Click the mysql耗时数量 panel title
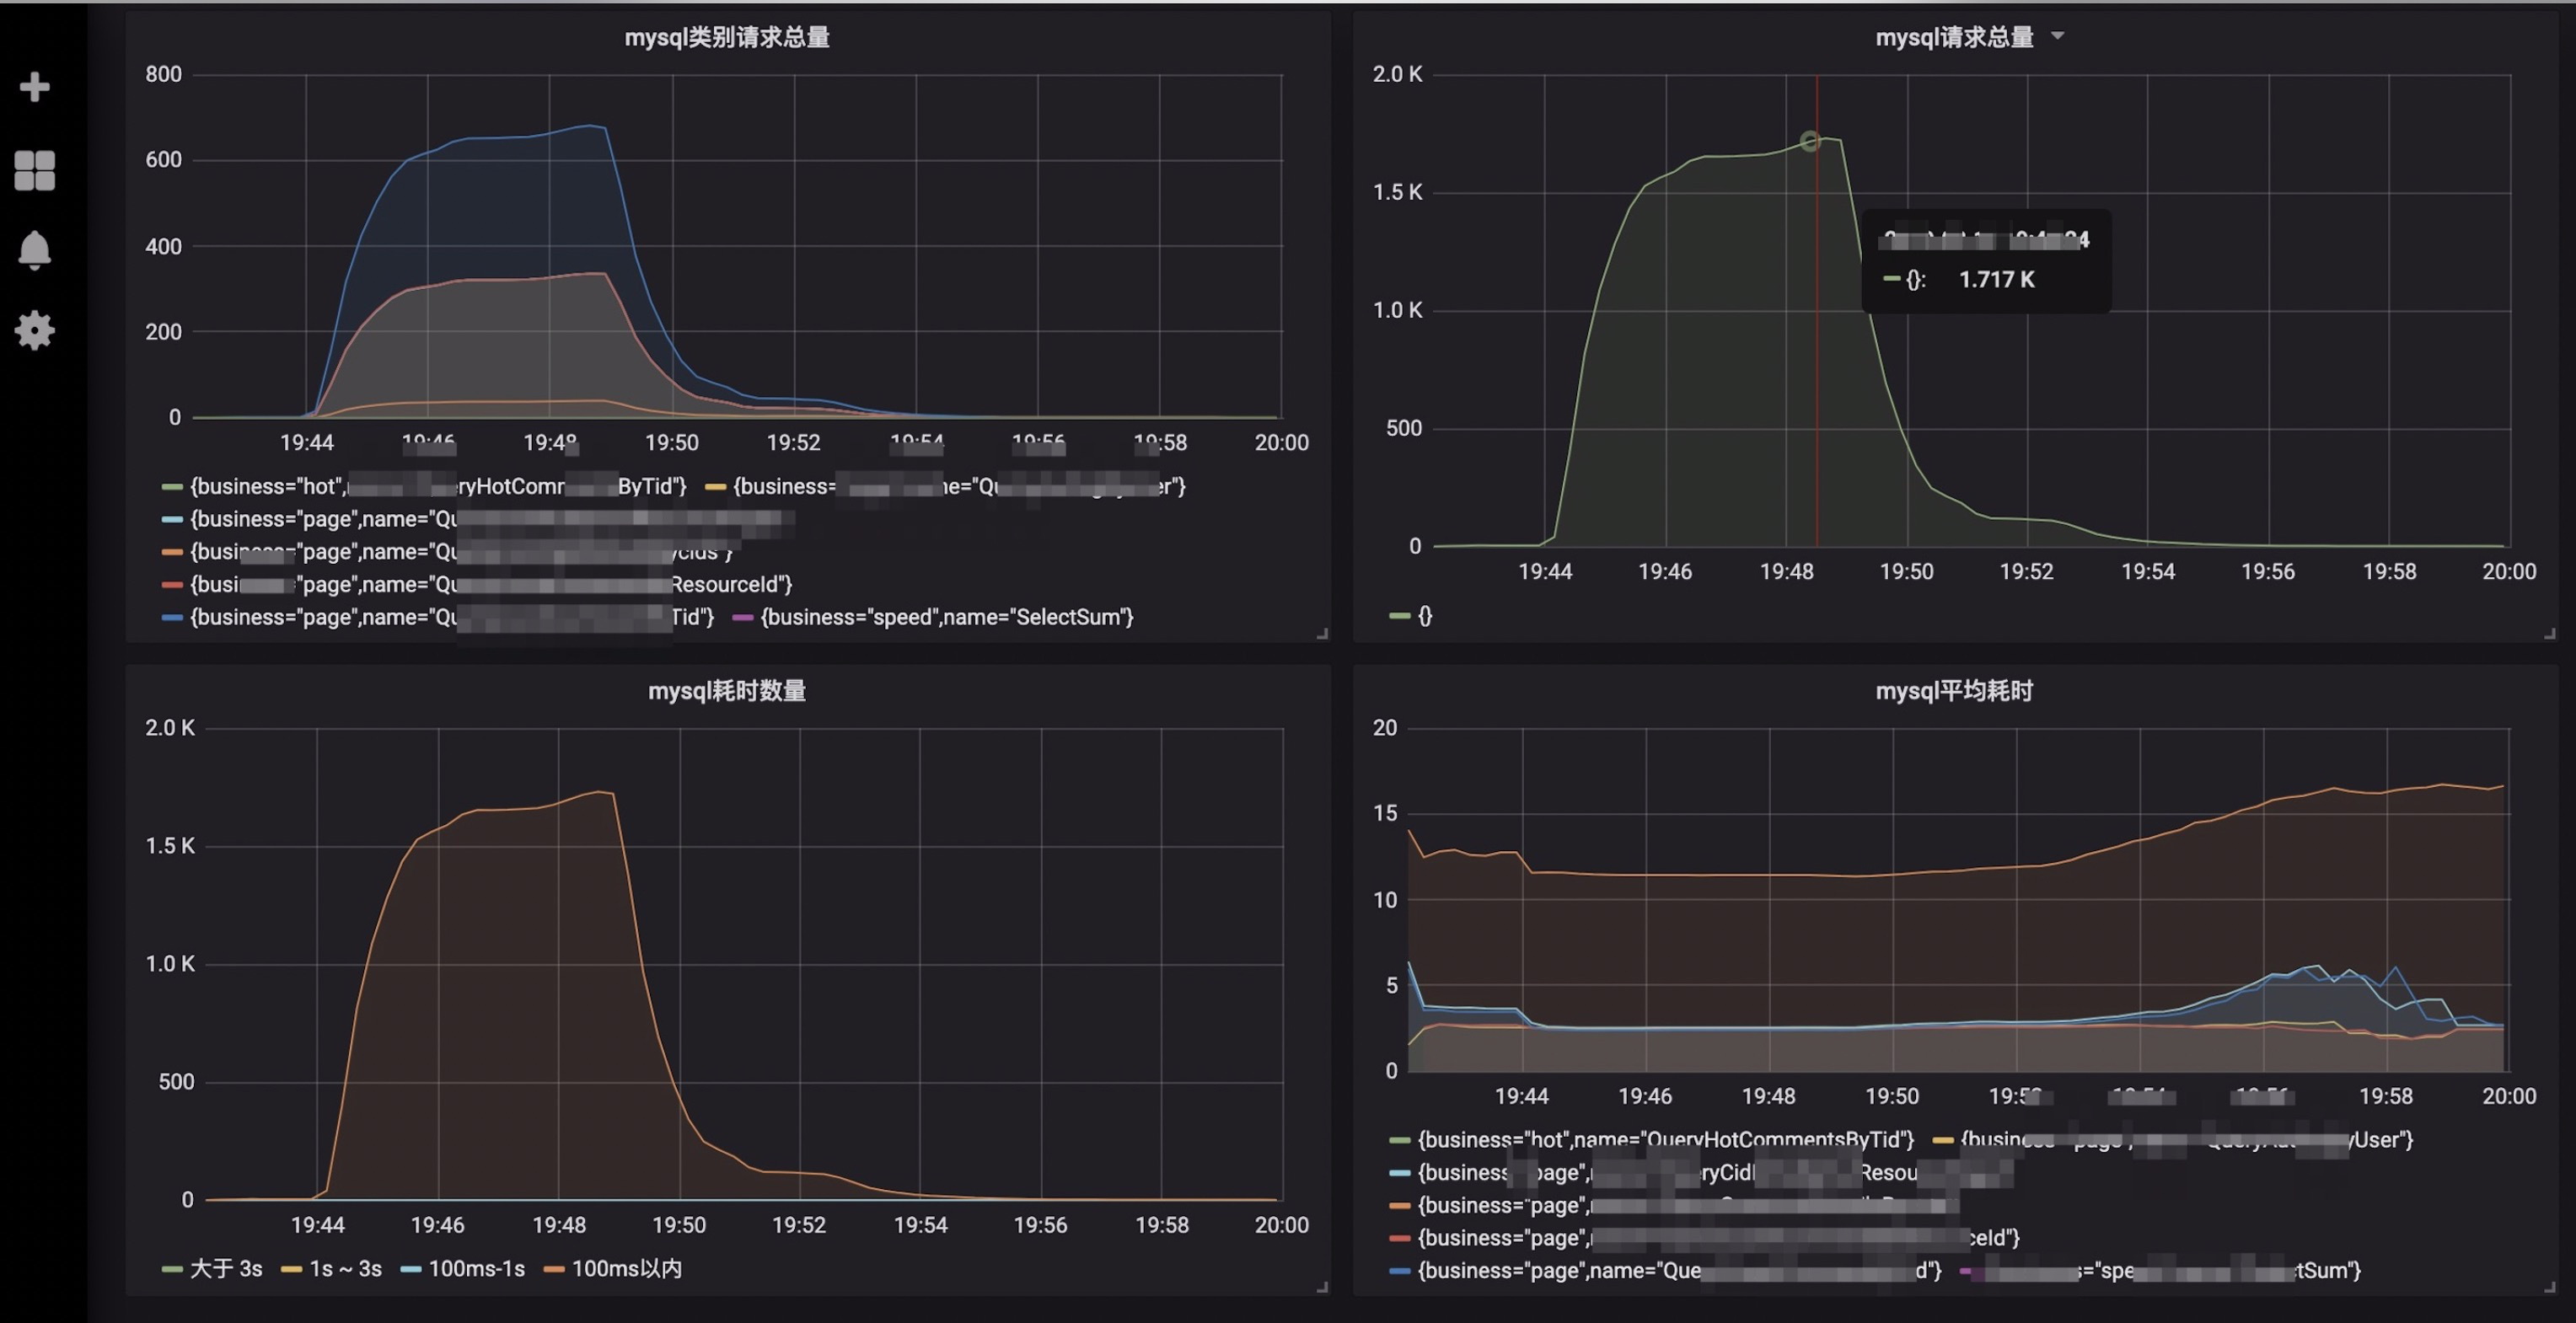The image size is (2576, 1323). click(727, 690)
